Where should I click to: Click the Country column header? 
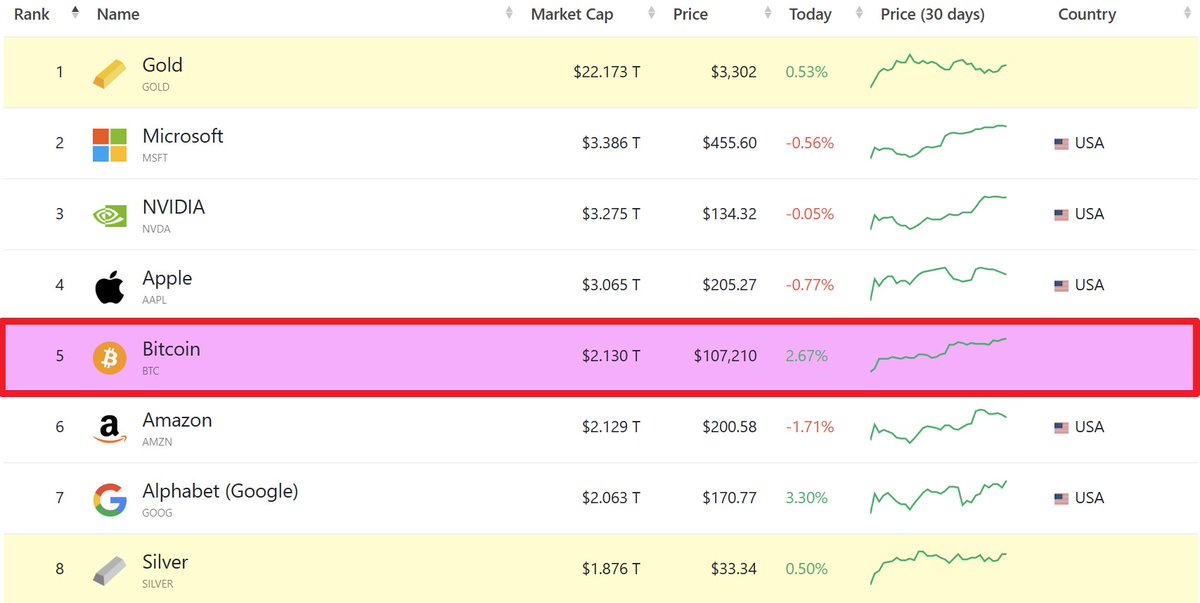1087,14
